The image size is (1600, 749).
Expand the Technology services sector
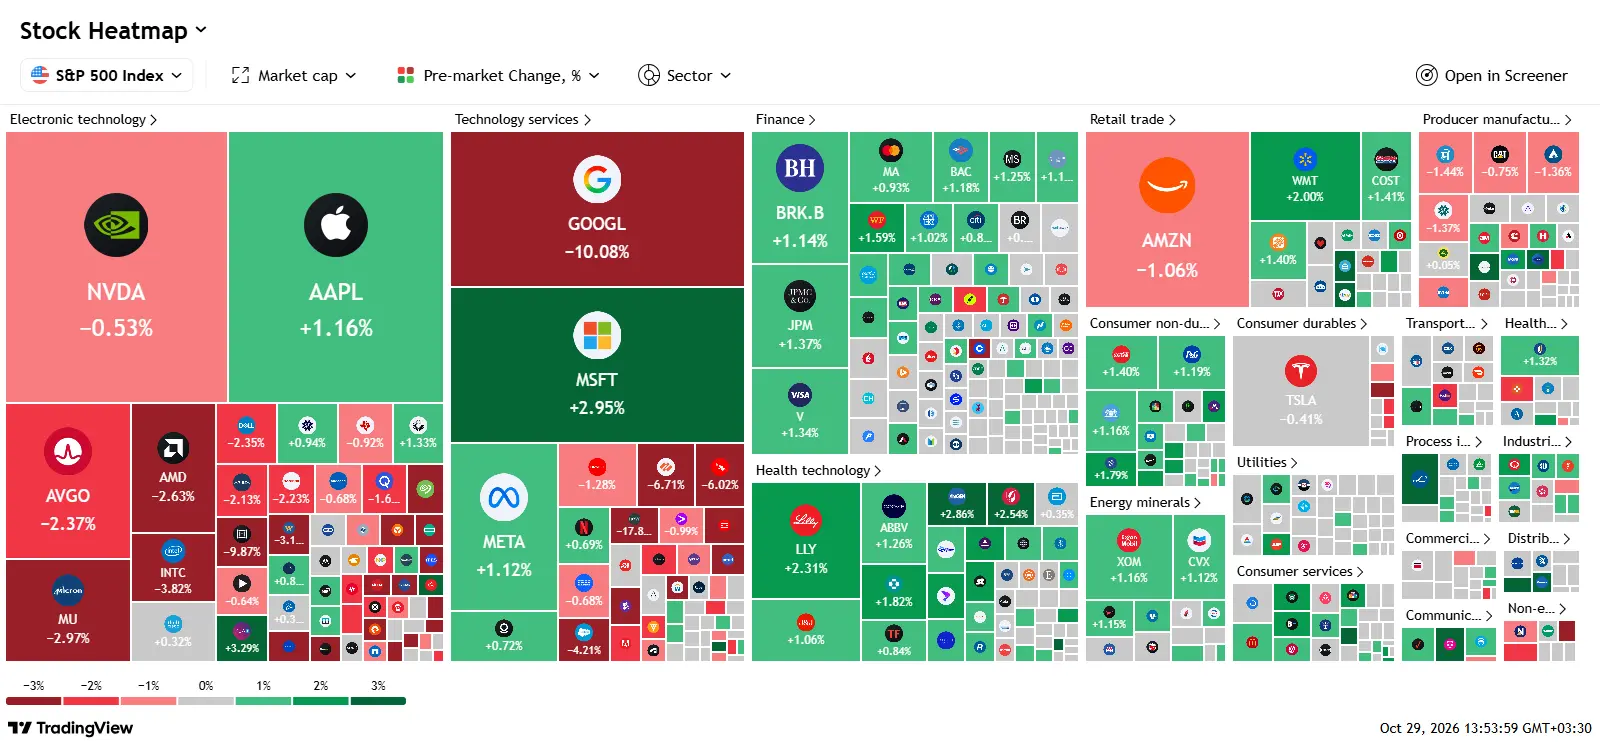(523, 119)
